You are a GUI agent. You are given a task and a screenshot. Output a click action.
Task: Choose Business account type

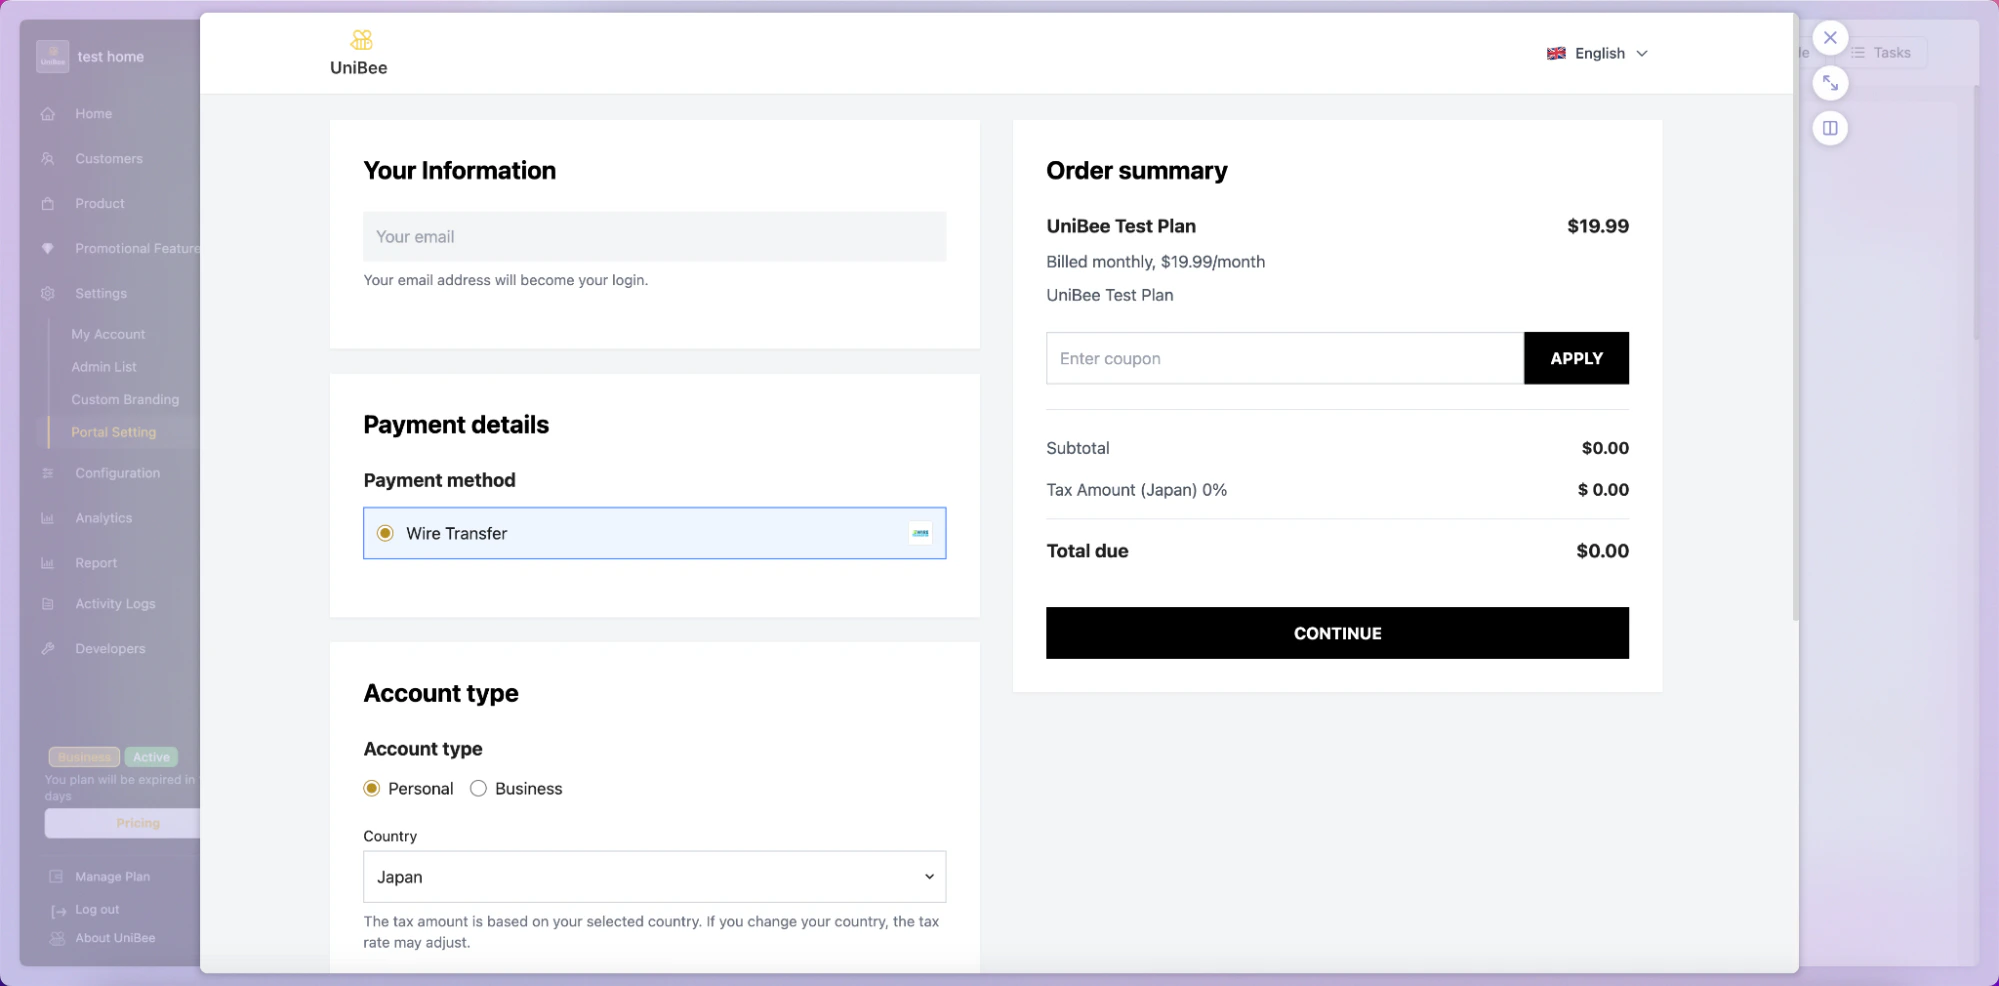point(478,788)
